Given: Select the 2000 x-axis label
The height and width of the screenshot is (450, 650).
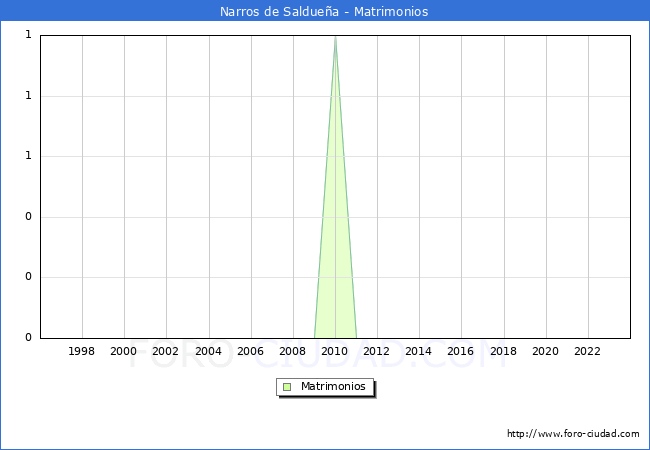Looking at the screenshot, I should click(124, 351).
